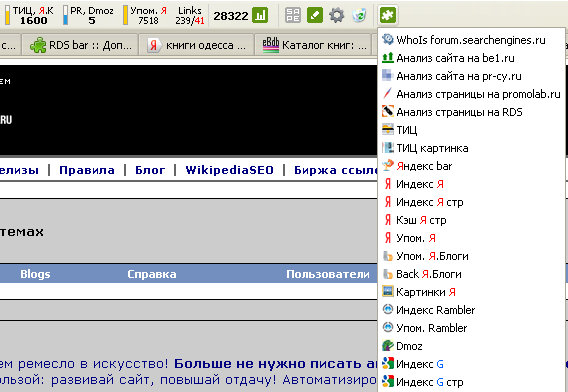Click the green bar chart icon beside 28322

point(260,15)
